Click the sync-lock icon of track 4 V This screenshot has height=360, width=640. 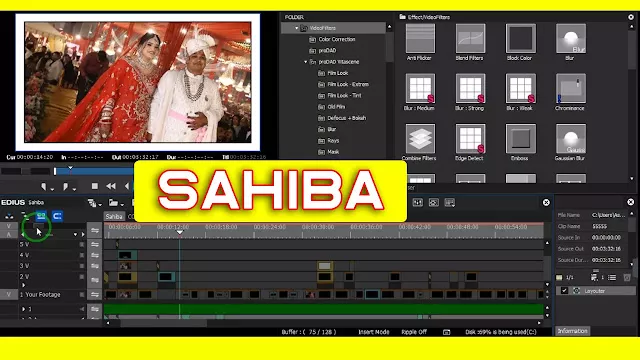click(95, 255)
